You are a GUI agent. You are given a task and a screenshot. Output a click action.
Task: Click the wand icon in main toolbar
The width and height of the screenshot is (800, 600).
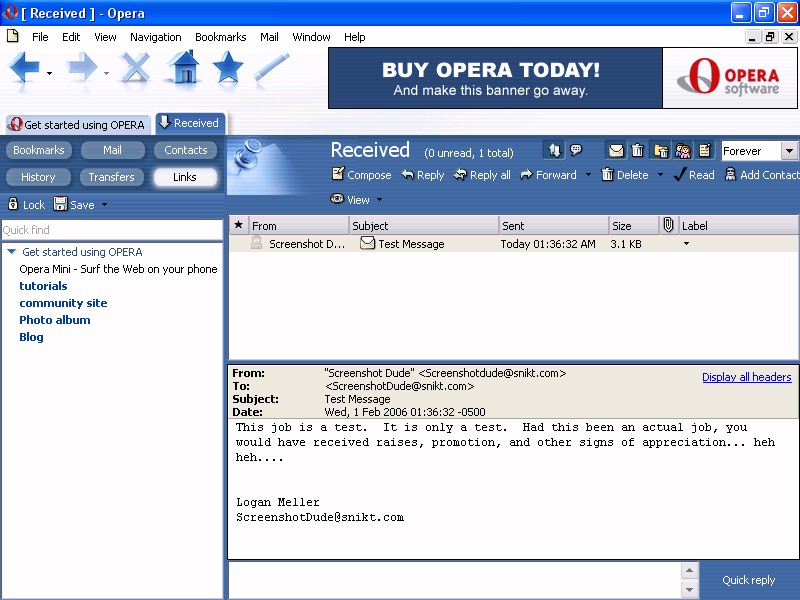click(272, 68)
